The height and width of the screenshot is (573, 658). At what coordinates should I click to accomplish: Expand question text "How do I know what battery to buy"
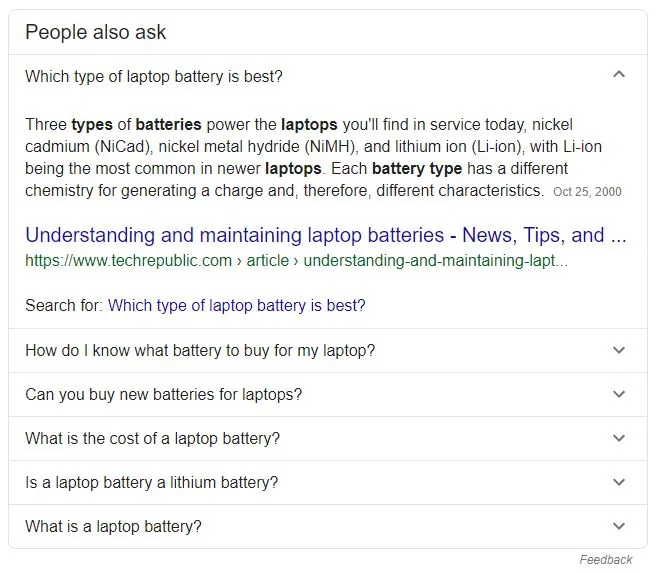[200, 351]
